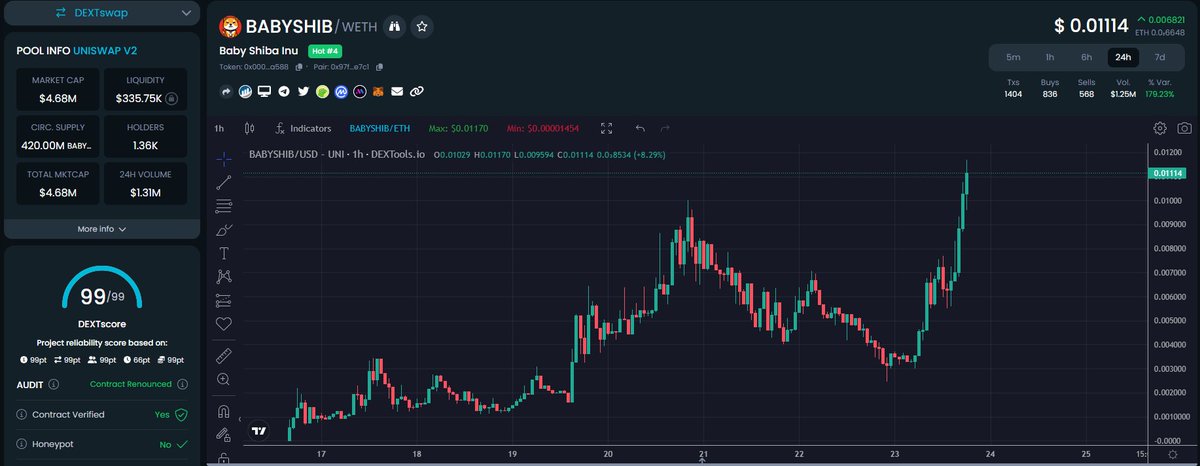Image resolution: width=1200 pixels, height=466 pixels.
Task: Toggle stay in drawing mode
Action: [224, 436]
